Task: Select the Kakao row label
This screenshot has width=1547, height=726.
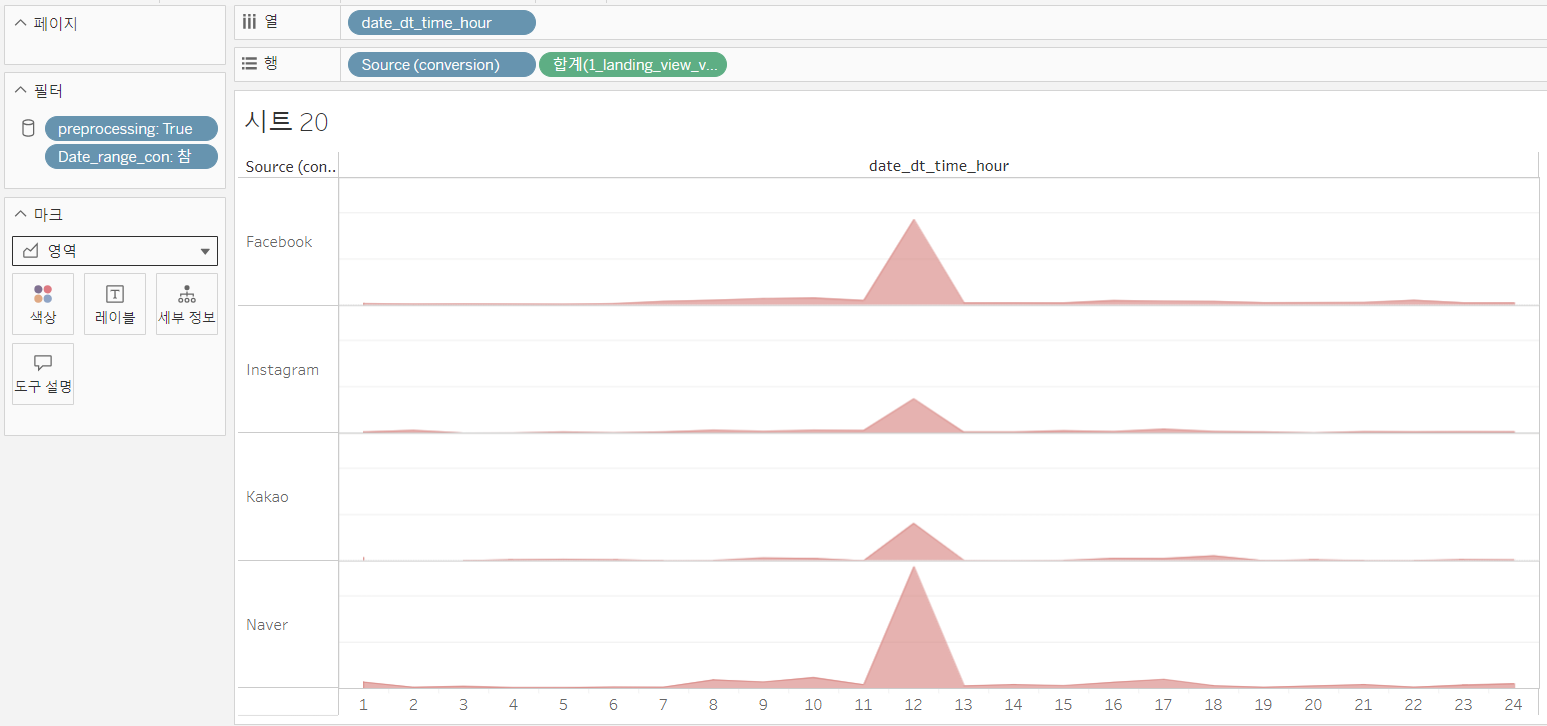Action: [x=267, y=497]
